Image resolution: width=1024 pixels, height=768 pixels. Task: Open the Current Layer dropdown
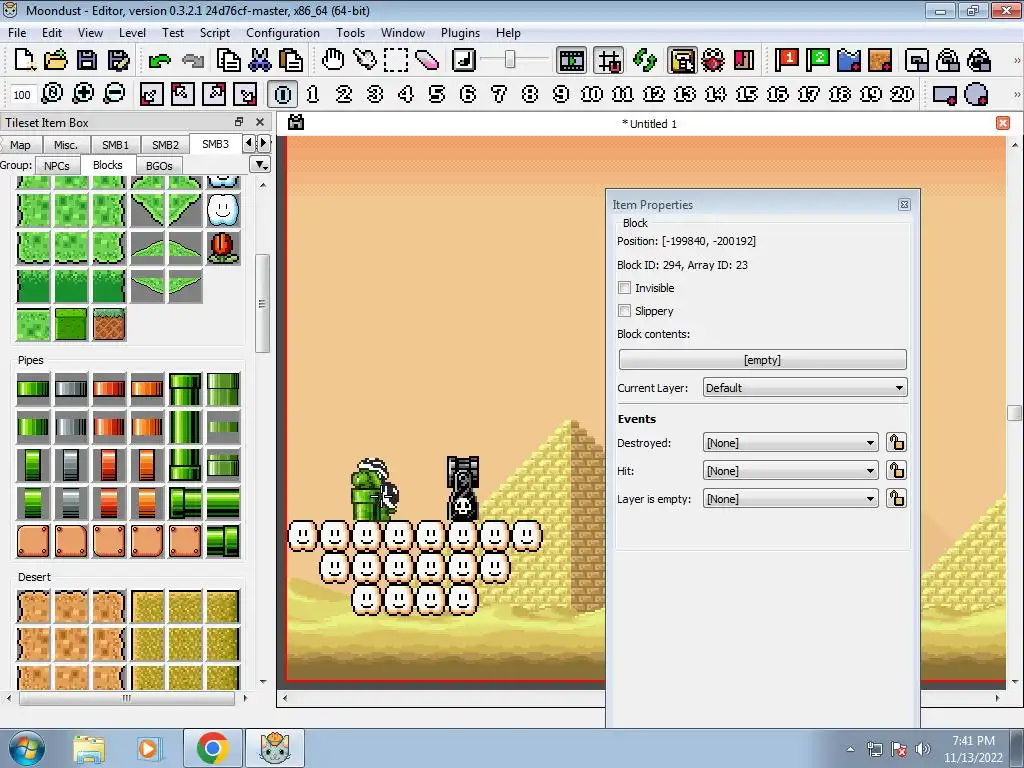tap(805, 388)
